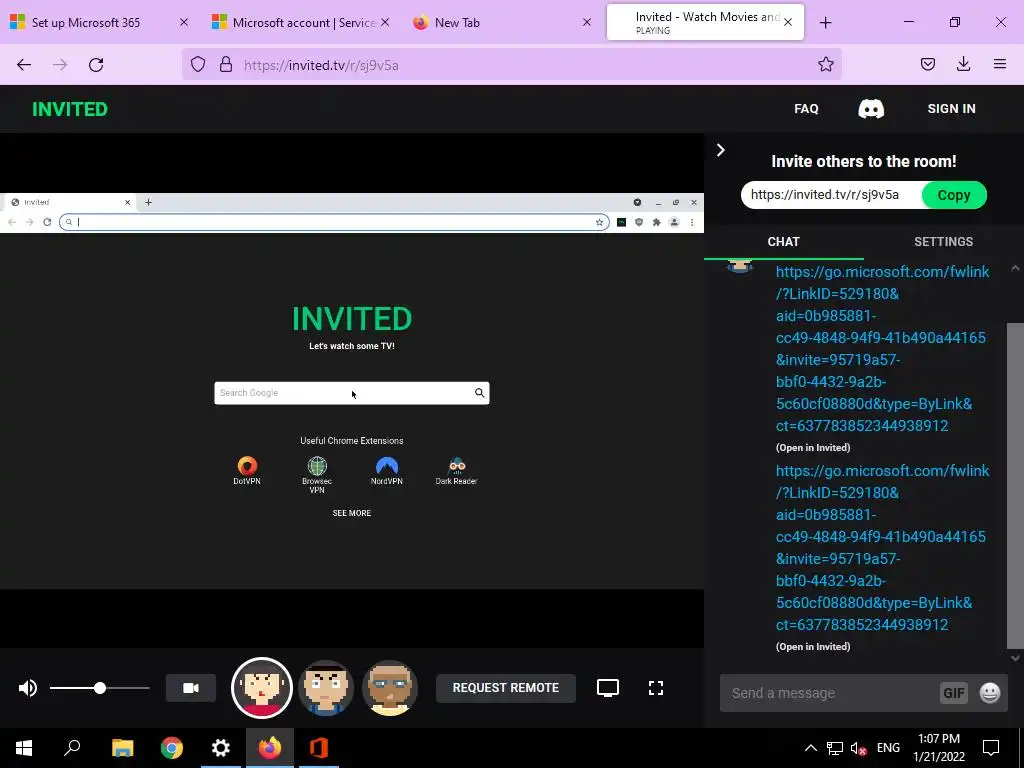
Task: Click the Firefox address bar URL
Action: click(x=321, y=65)
